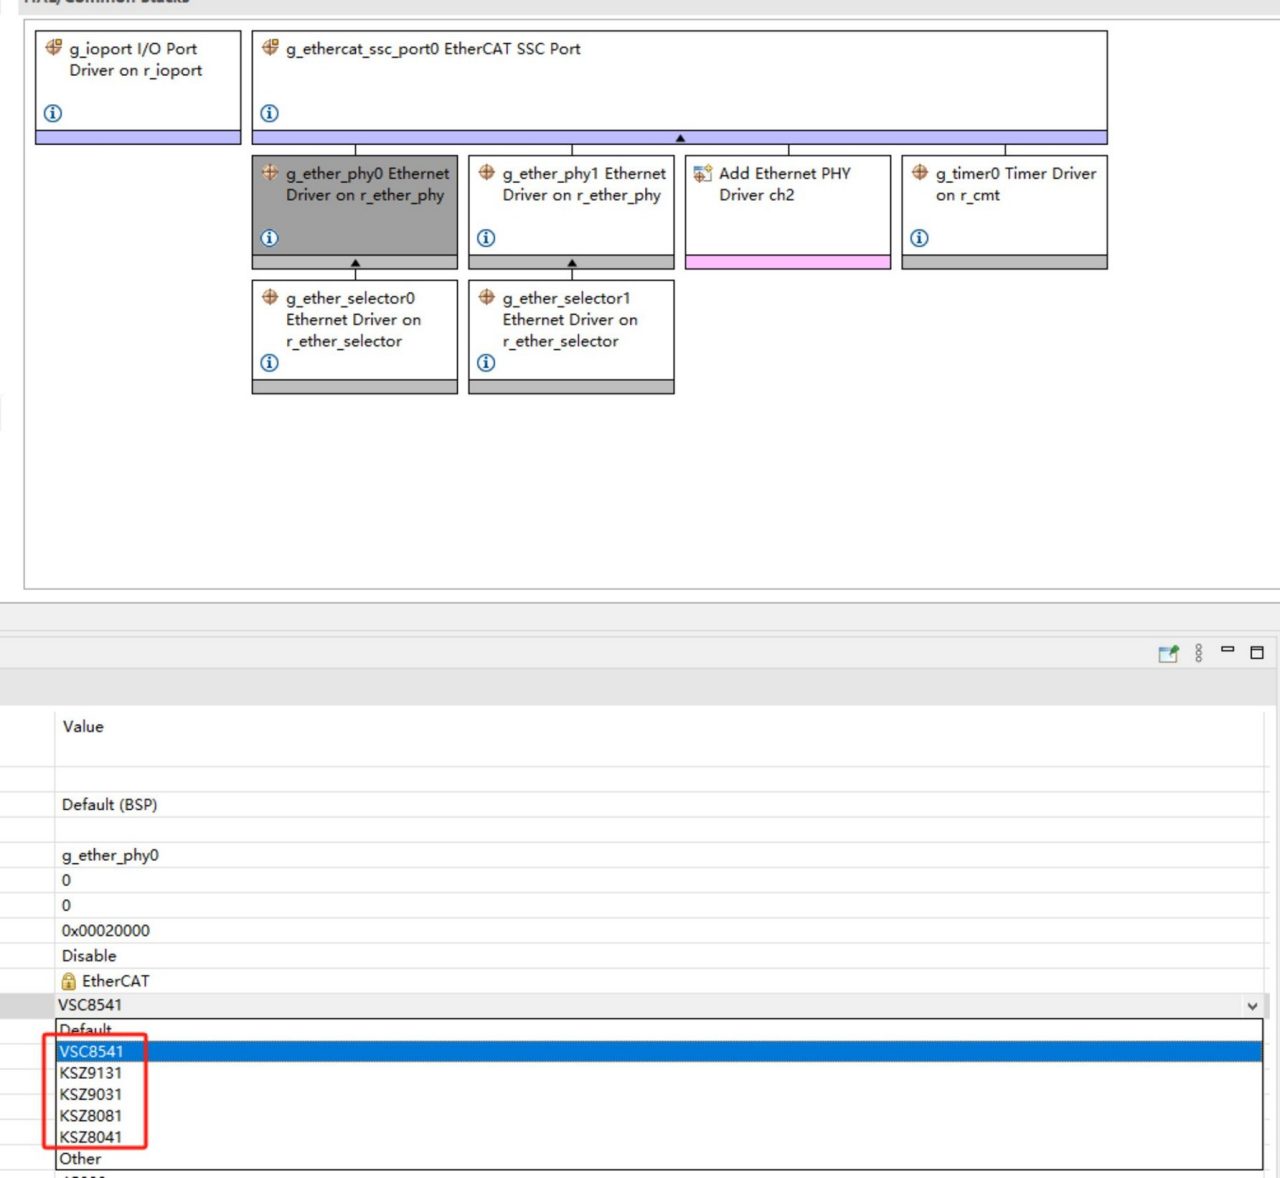
Task: Open info icon of g_ether_phy0 block
Action: click(x=269, y=238)
